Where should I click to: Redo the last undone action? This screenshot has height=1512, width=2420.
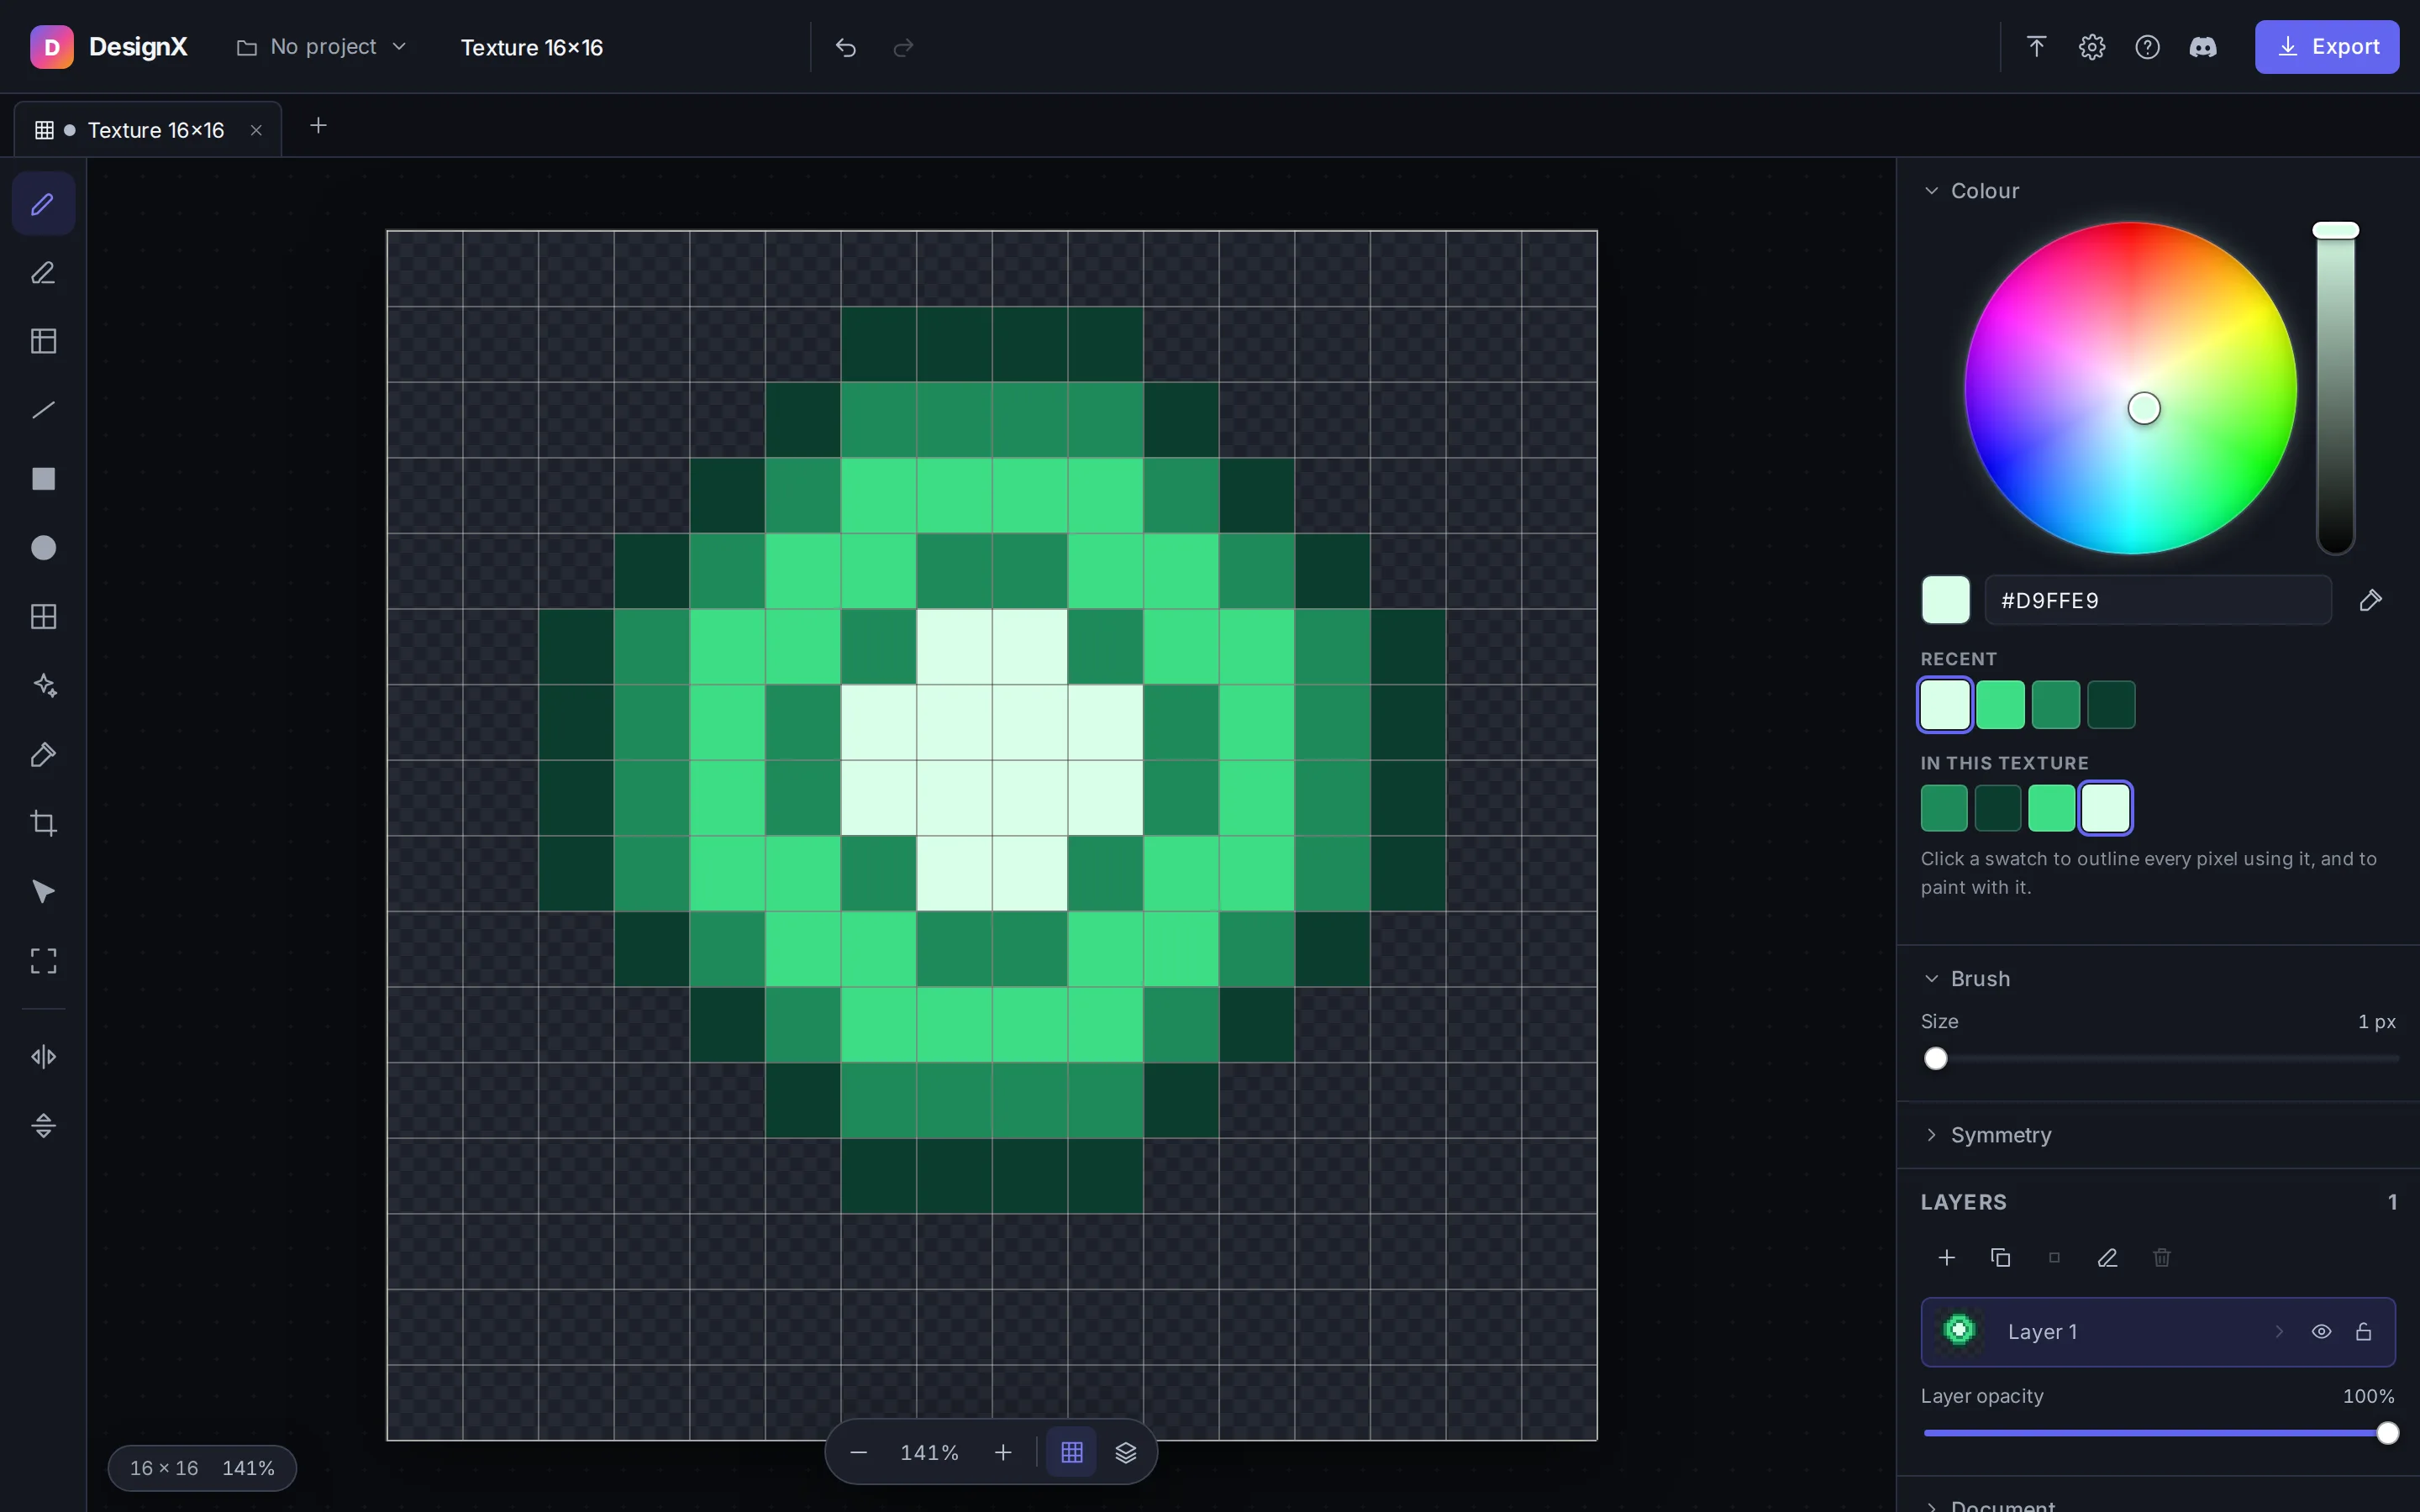[x=903, y=47]
